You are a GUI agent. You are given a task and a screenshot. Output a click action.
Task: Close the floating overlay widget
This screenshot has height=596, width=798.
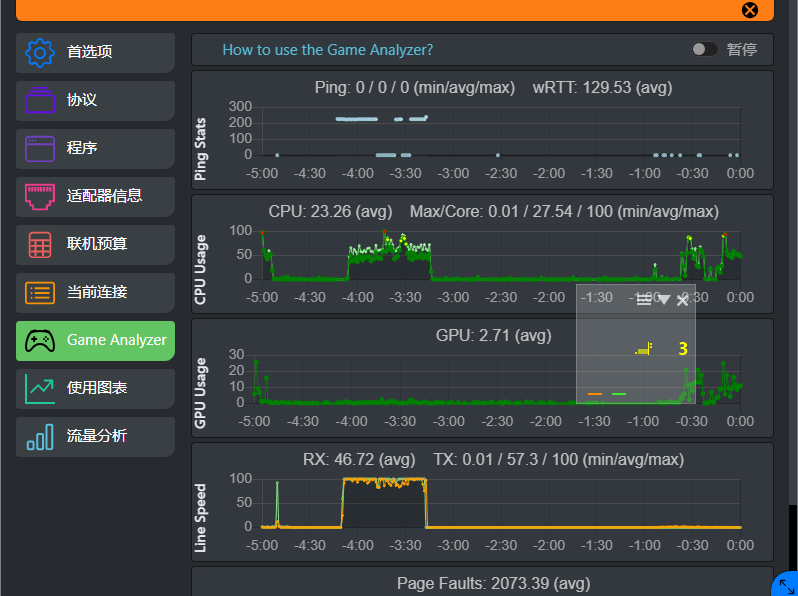[x=683, y=300]
